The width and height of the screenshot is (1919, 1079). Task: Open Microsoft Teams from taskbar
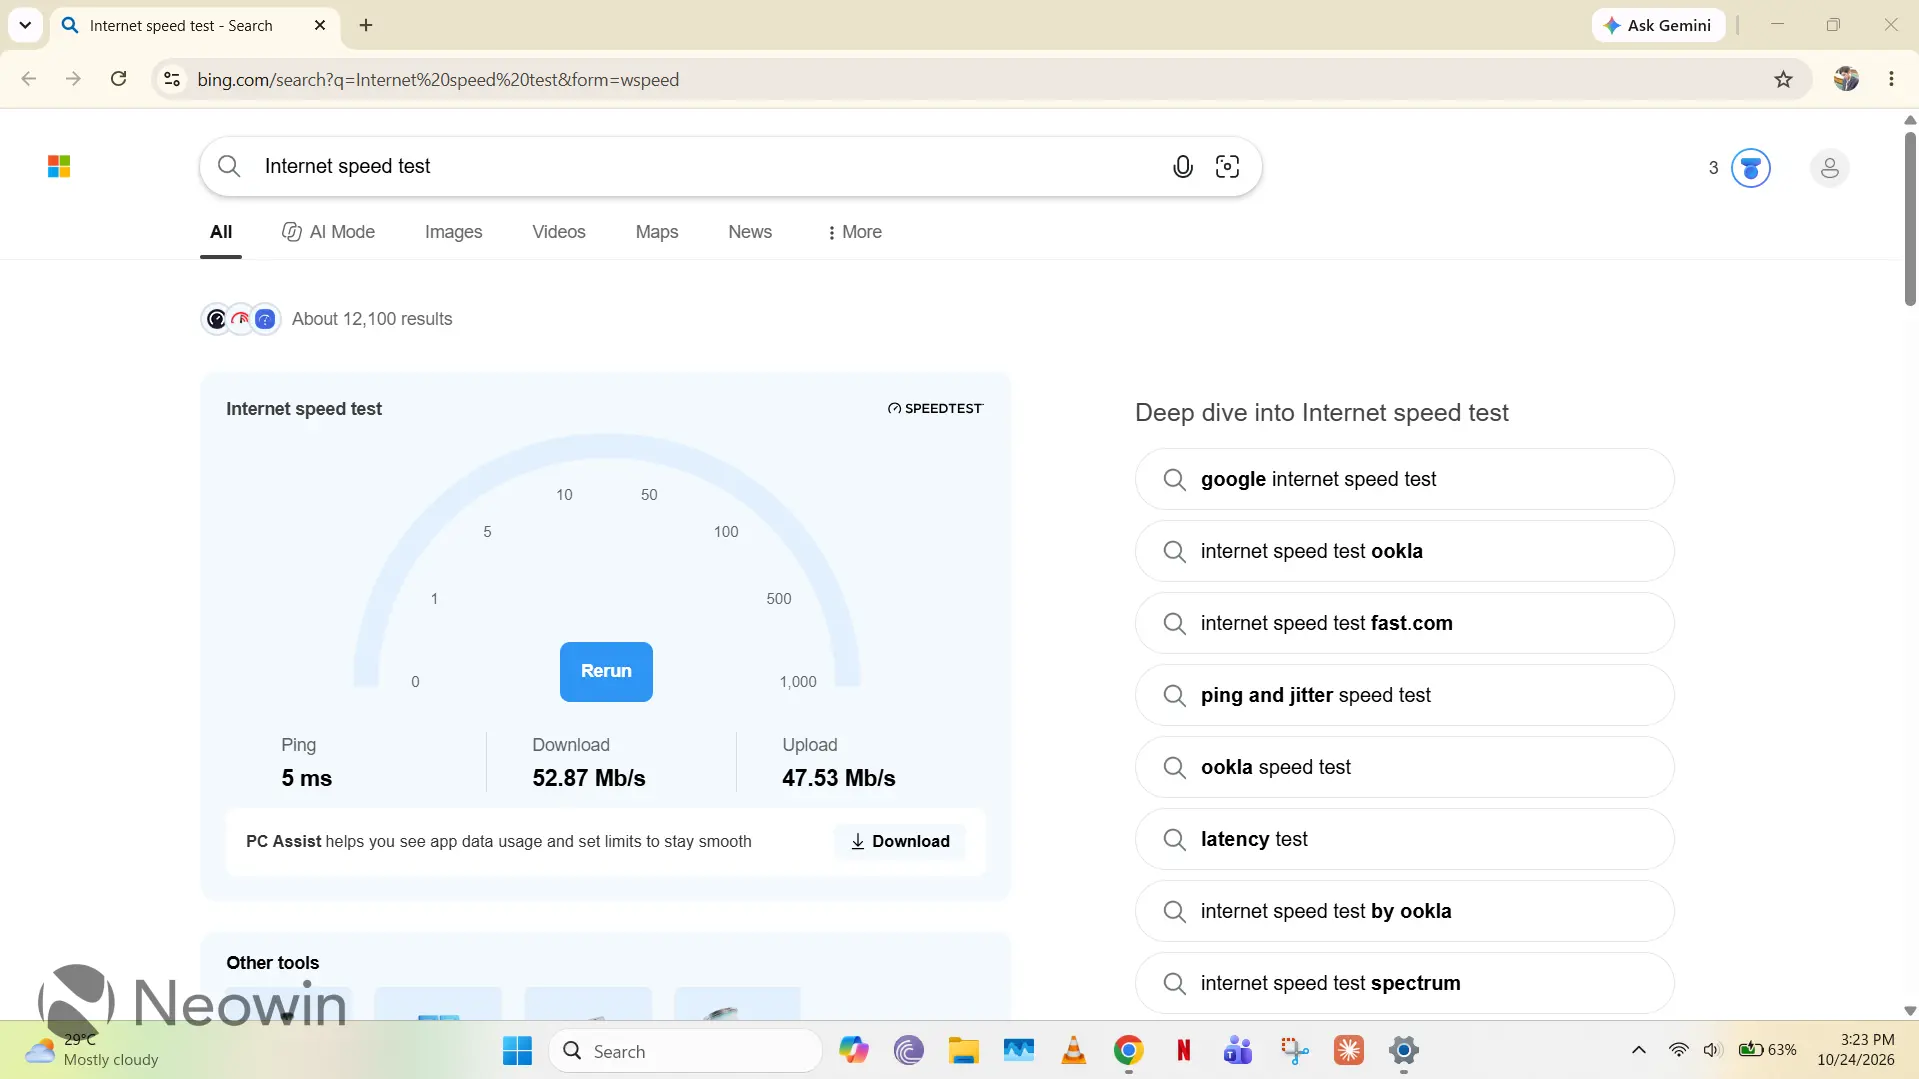[1237, 1051]
